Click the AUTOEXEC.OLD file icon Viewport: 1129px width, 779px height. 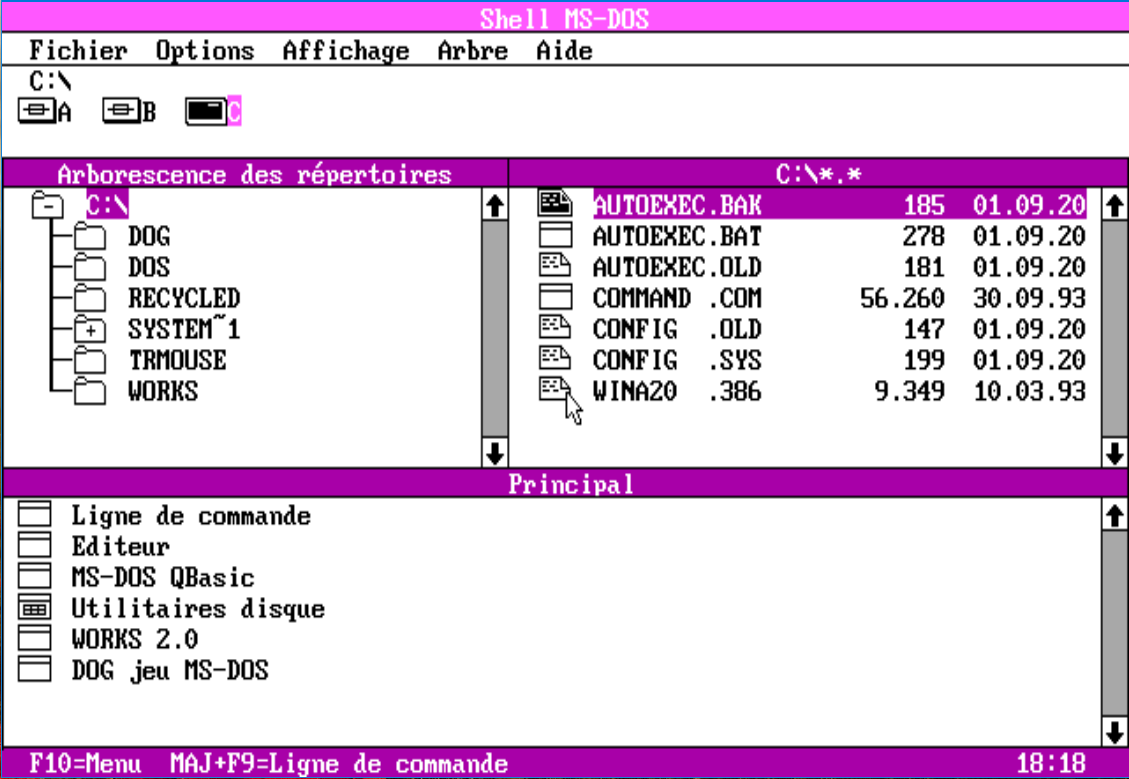tap(555, 266)
